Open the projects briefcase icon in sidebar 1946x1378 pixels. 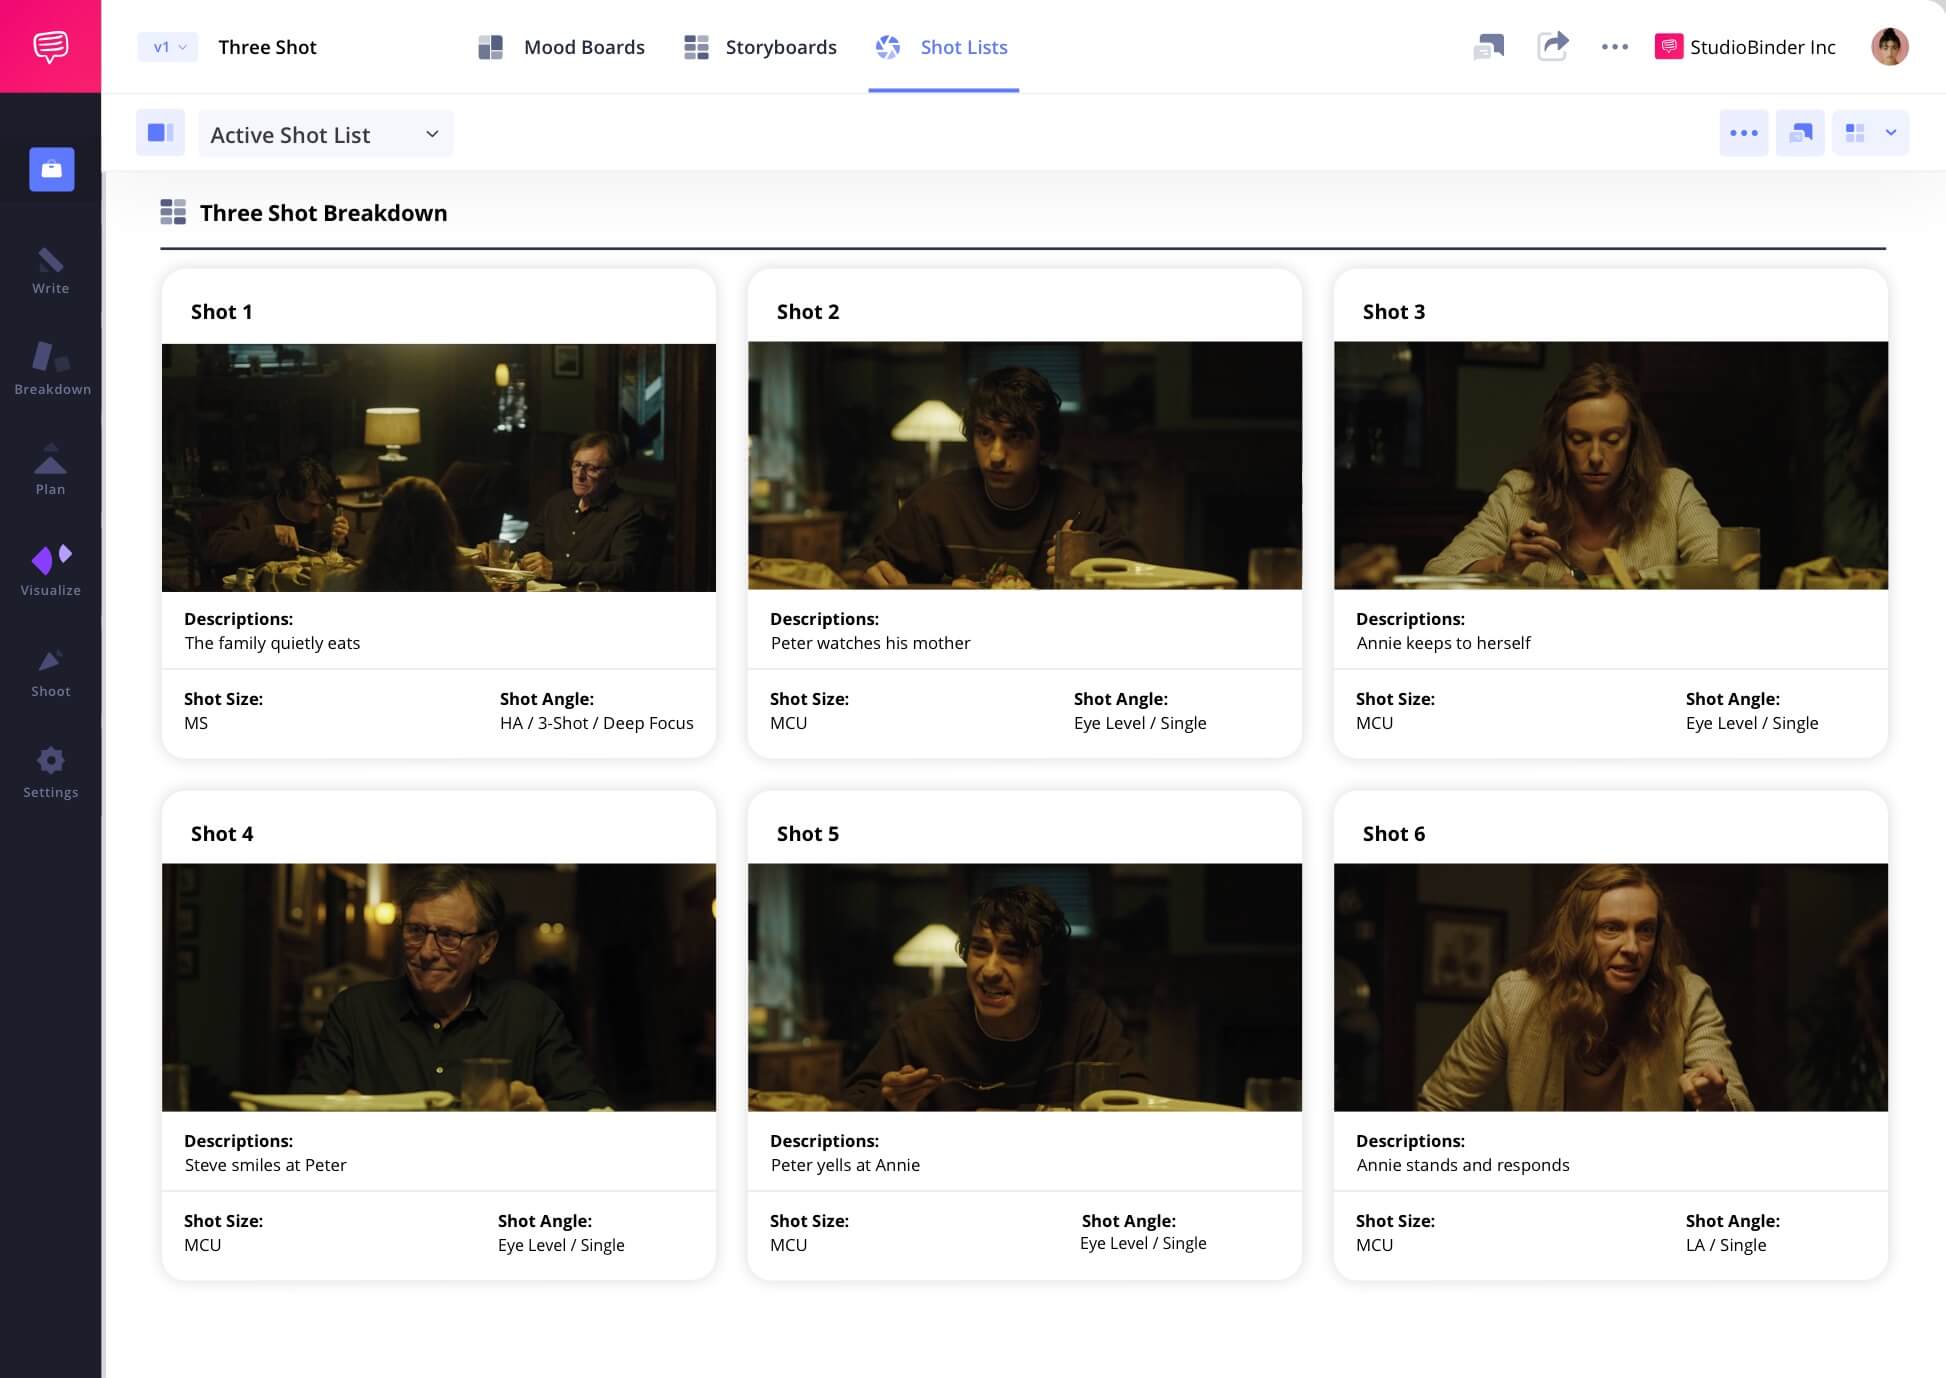(x=52, y=169)
